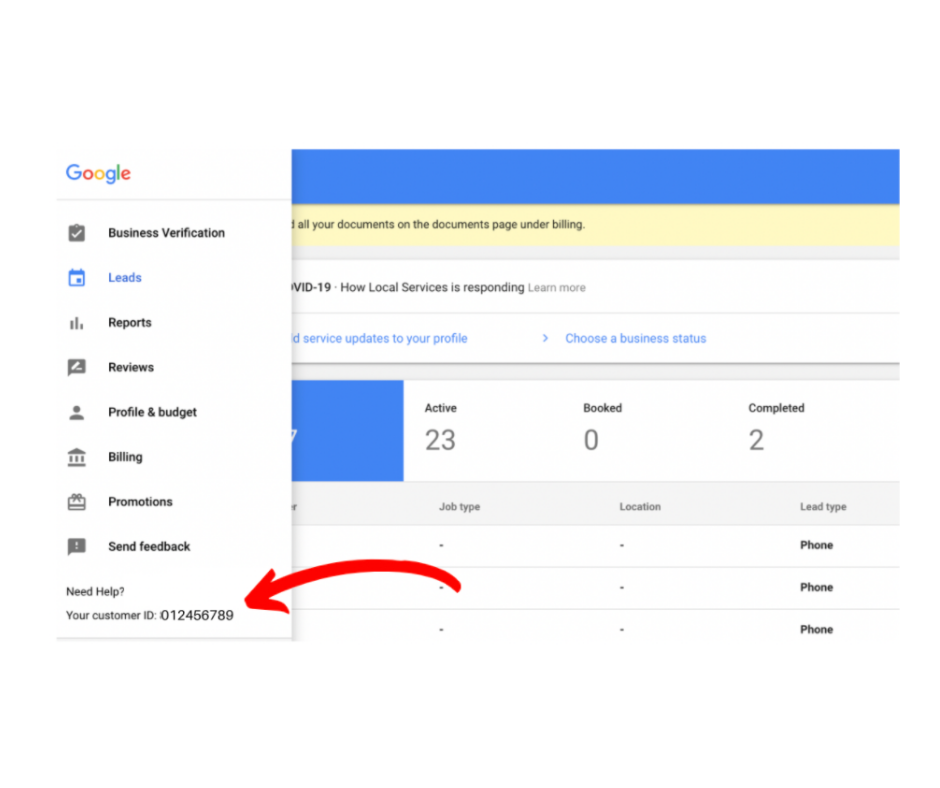Click the Reviews star message icon
This screenshot has width=940, height=788.
pos(77,368)
